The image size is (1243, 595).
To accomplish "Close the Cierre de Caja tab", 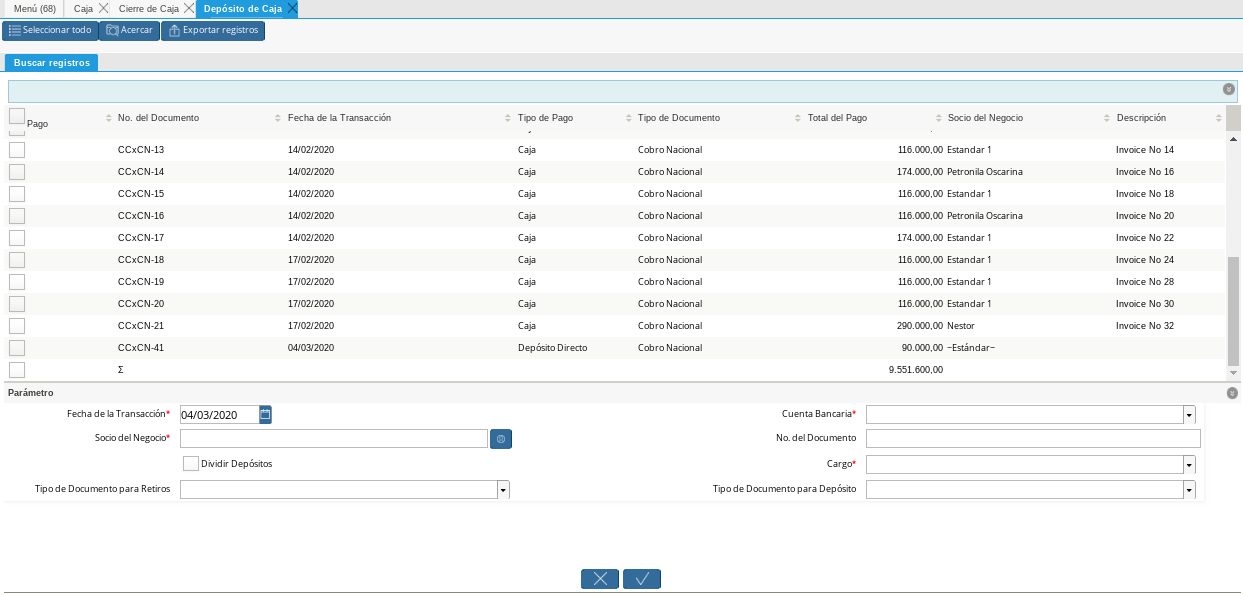I will point(189,8).
